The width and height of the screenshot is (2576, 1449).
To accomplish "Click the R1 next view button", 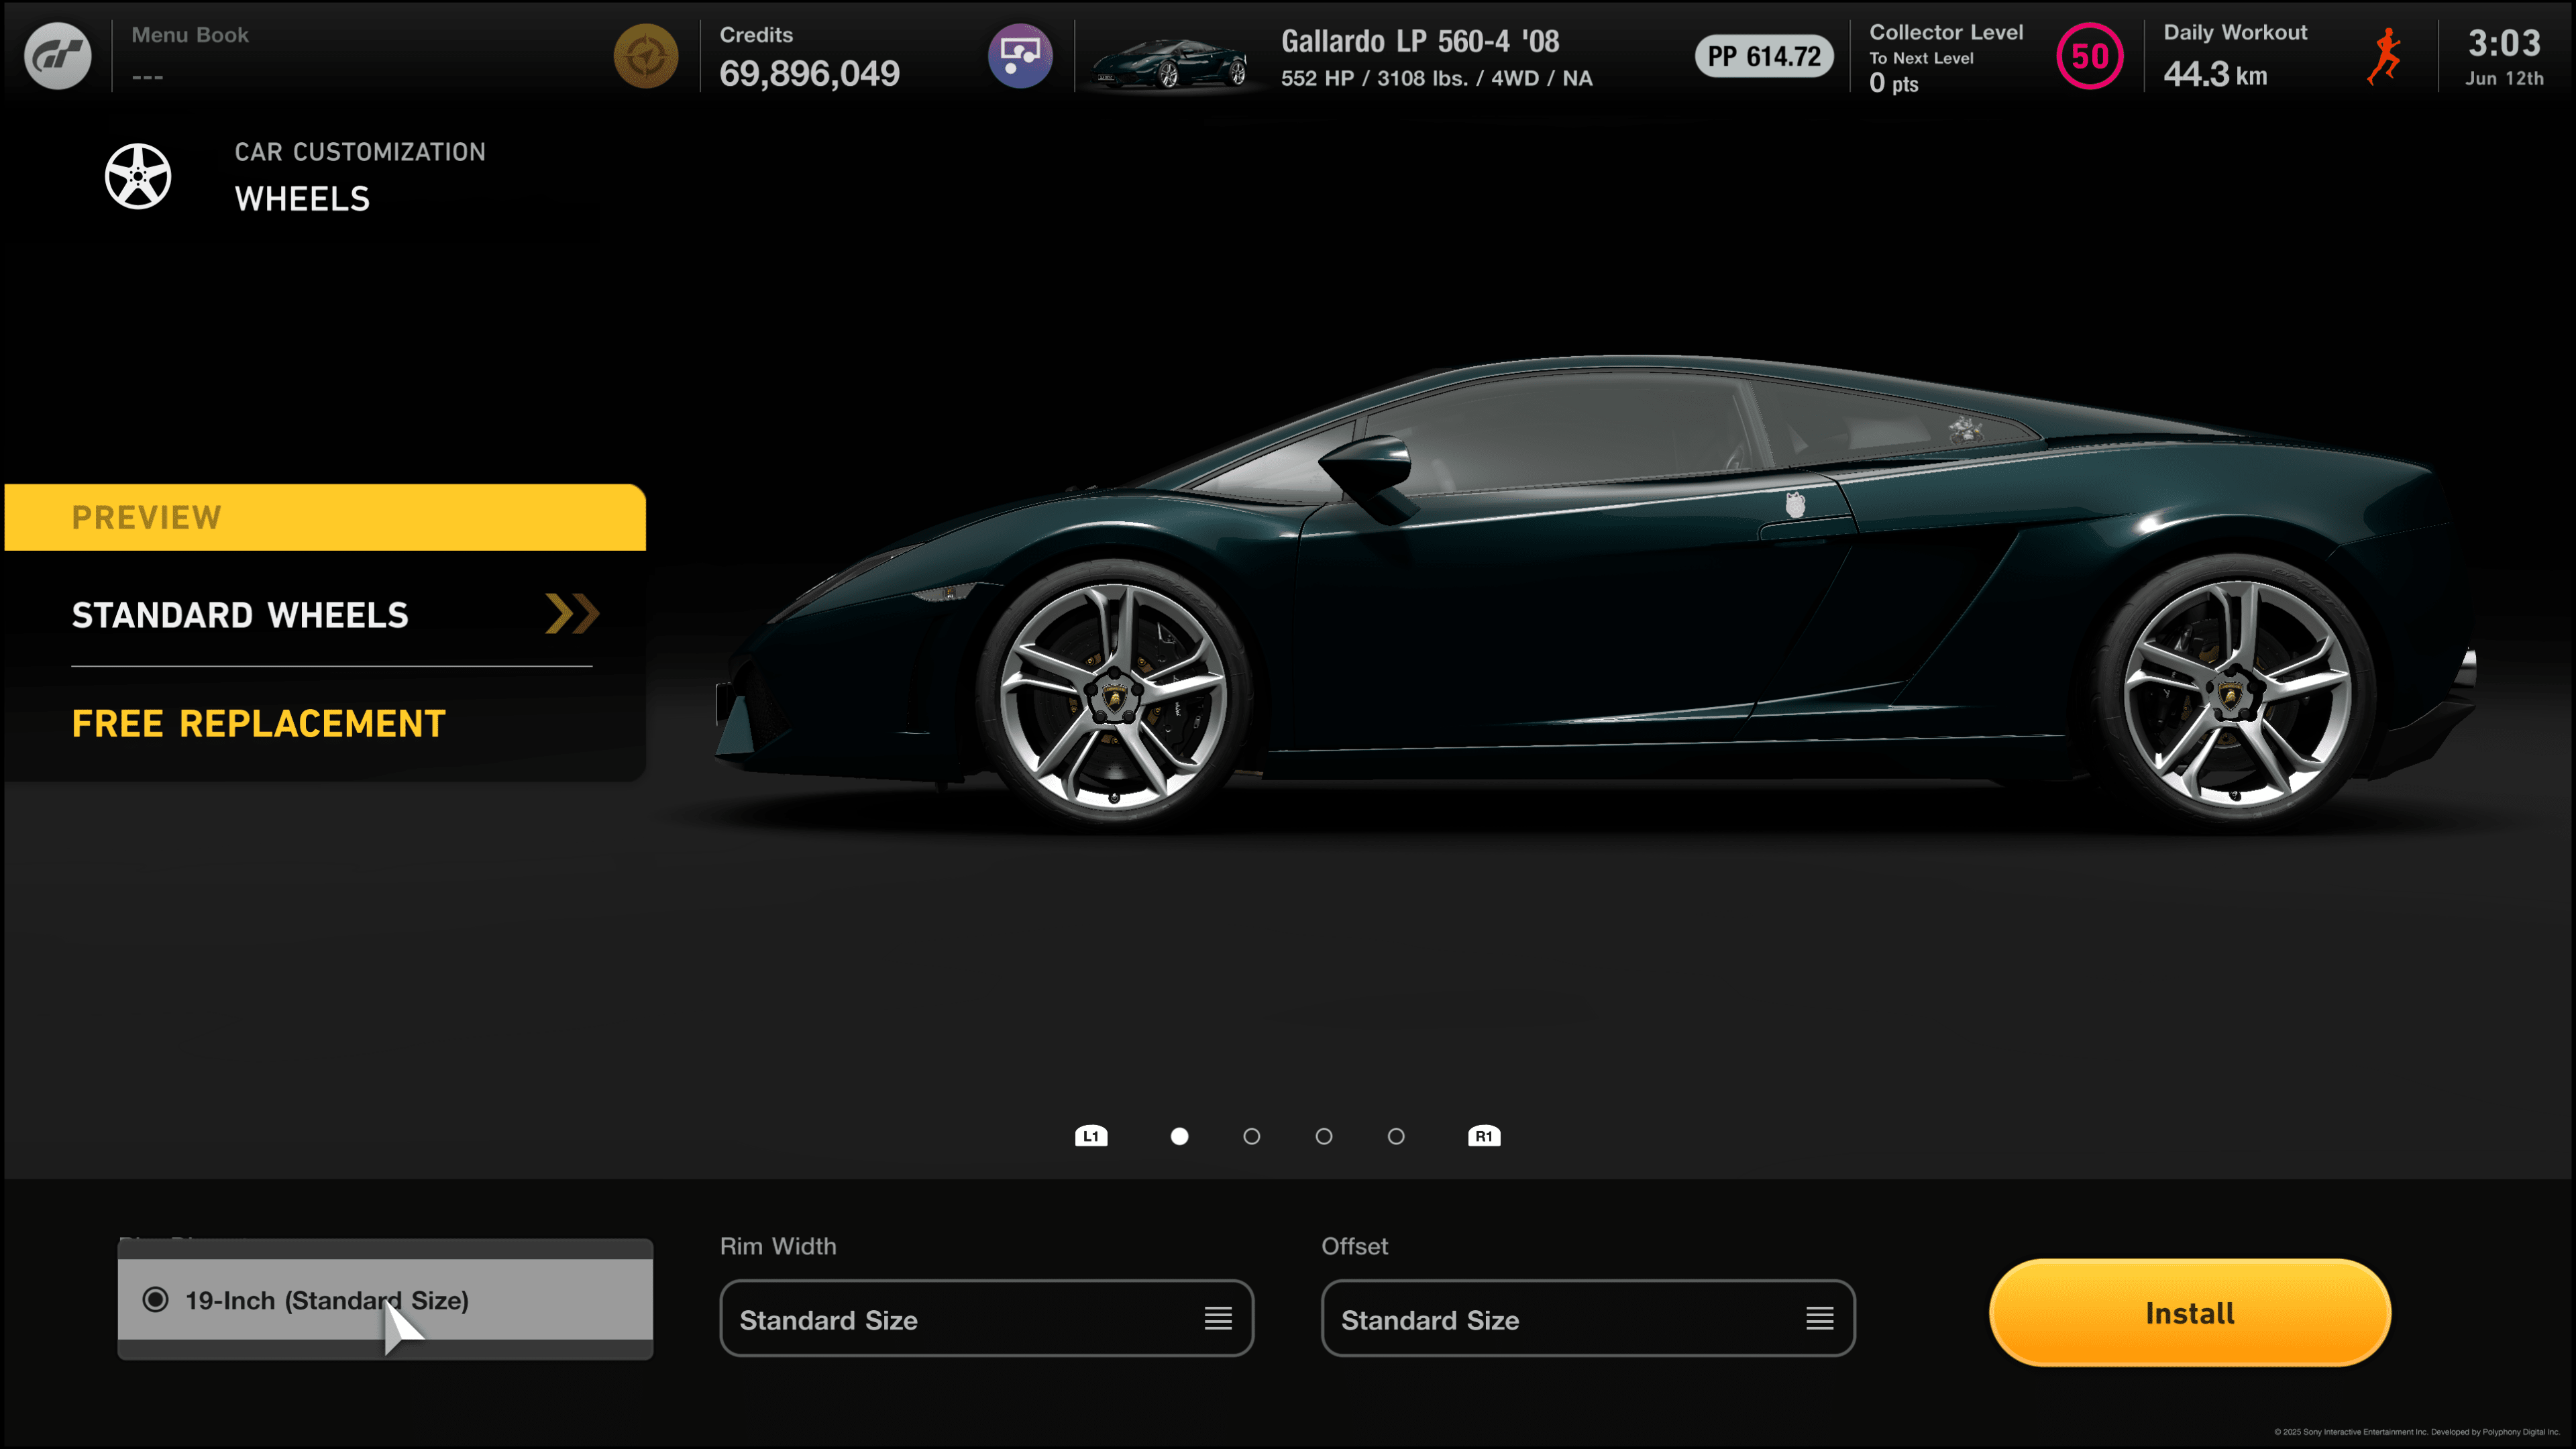I will [x=1484, y=1136].
